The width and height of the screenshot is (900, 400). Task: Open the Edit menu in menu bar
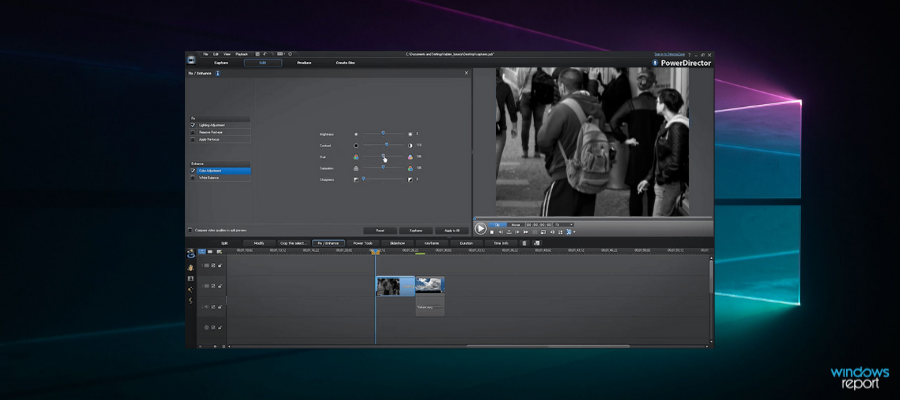tap(216, 54)
